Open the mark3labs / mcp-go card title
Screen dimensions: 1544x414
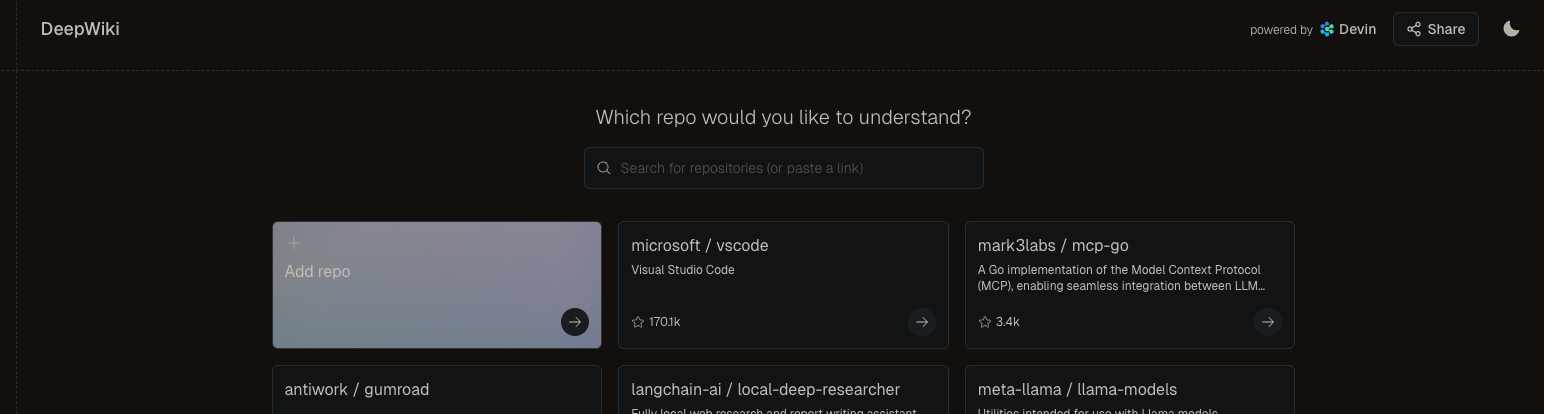tap(1053, 246)
